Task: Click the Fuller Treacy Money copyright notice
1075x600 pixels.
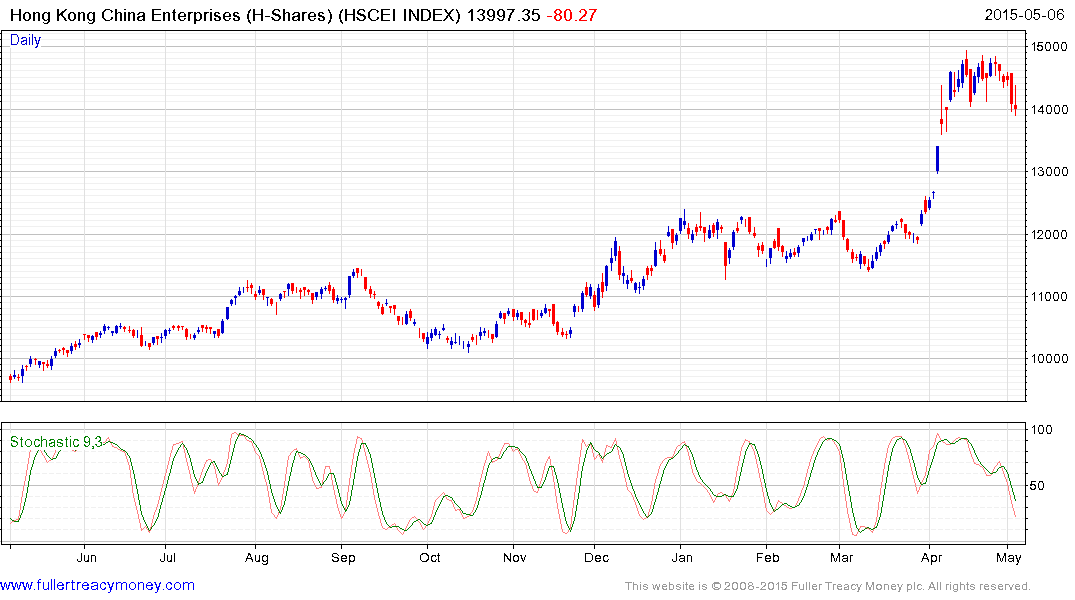Action: (x=827, y=586)
